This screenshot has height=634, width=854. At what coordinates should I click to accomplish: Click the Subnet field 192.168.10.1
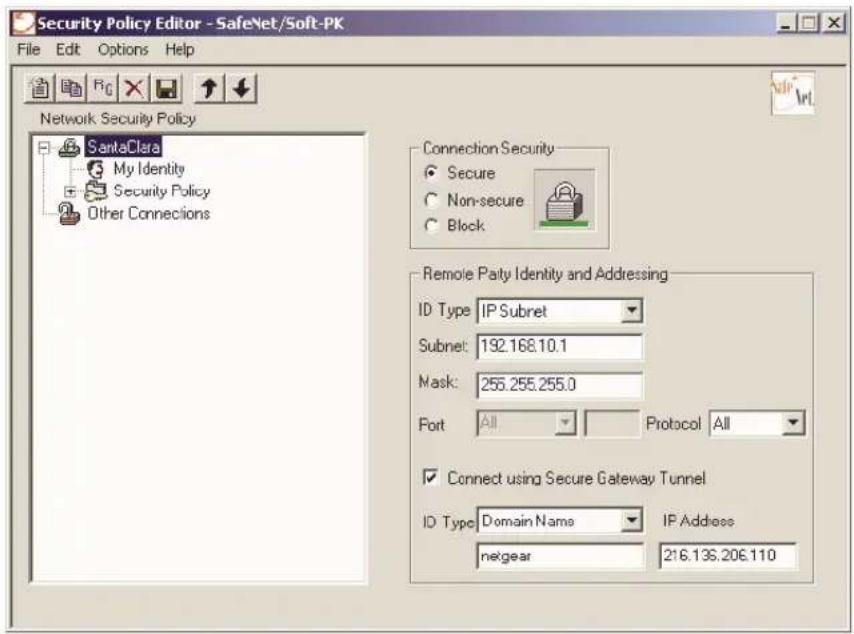point(559,346)
